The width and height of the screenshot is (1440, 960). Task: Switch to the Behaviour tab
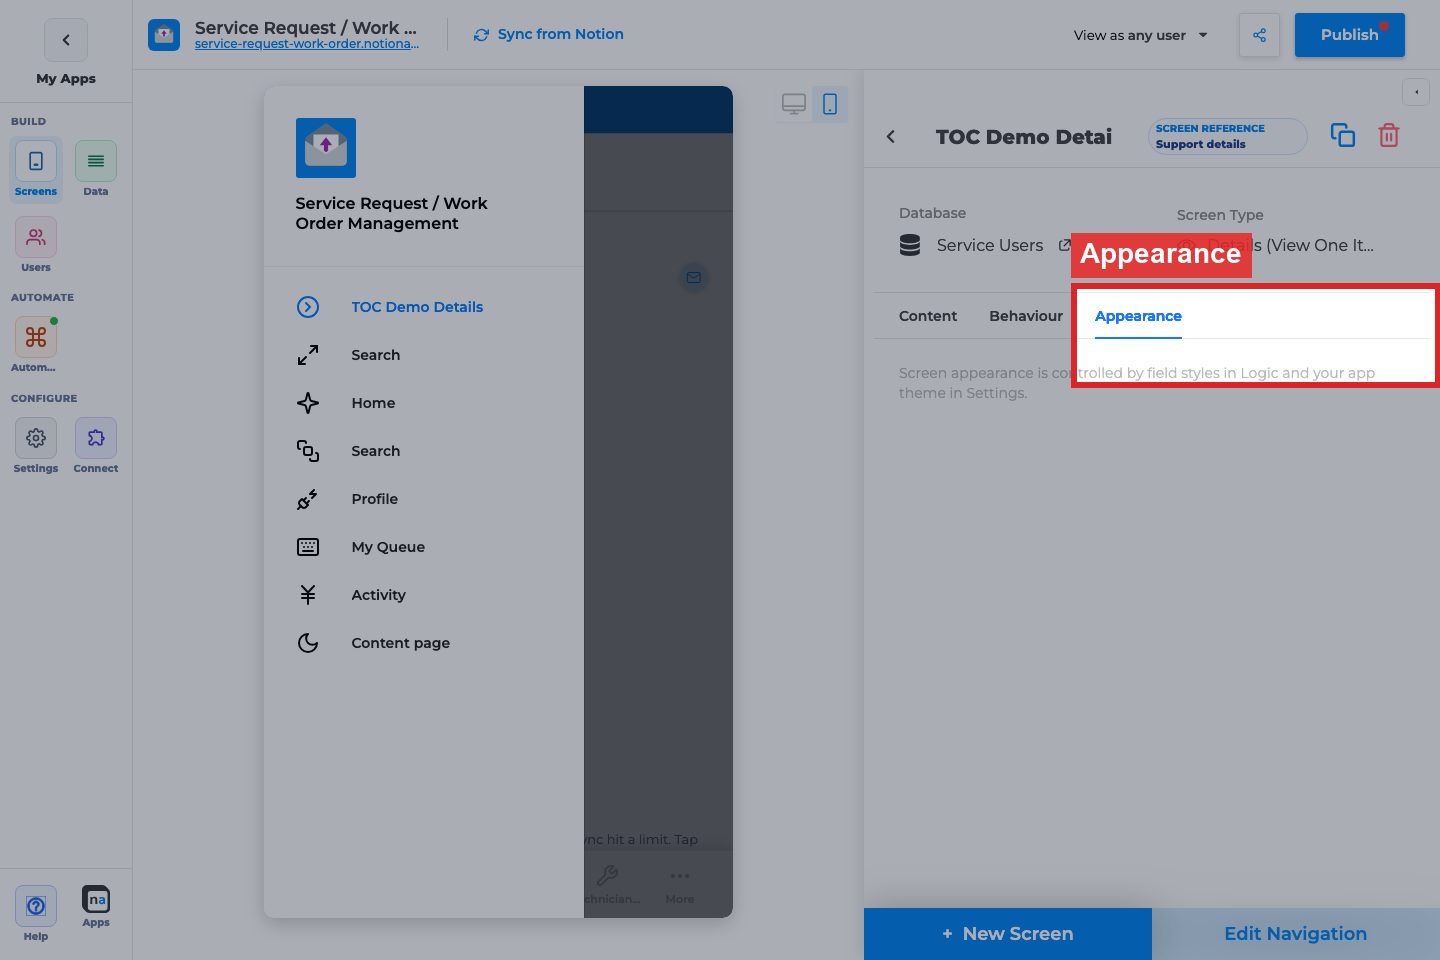[x=1026, y=316]
